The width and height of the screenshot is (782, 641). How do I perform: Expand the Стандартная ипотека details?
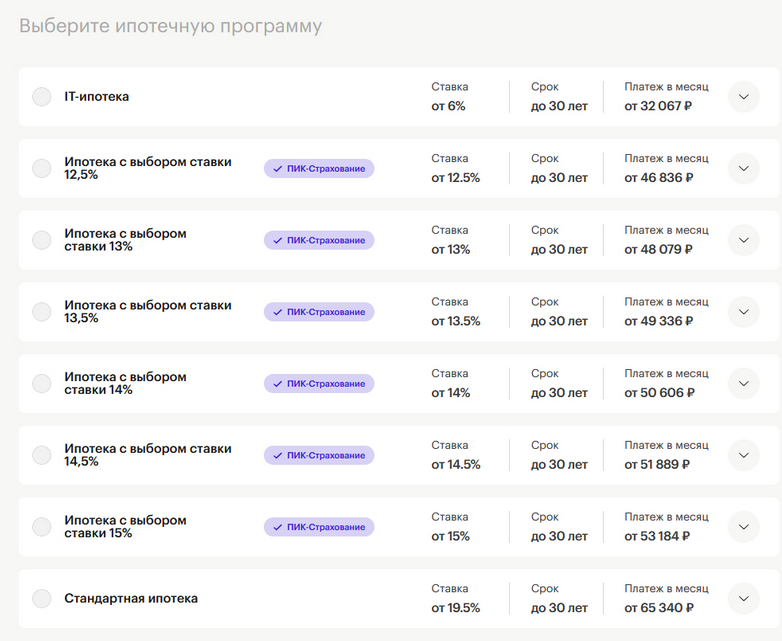[743, 599]
